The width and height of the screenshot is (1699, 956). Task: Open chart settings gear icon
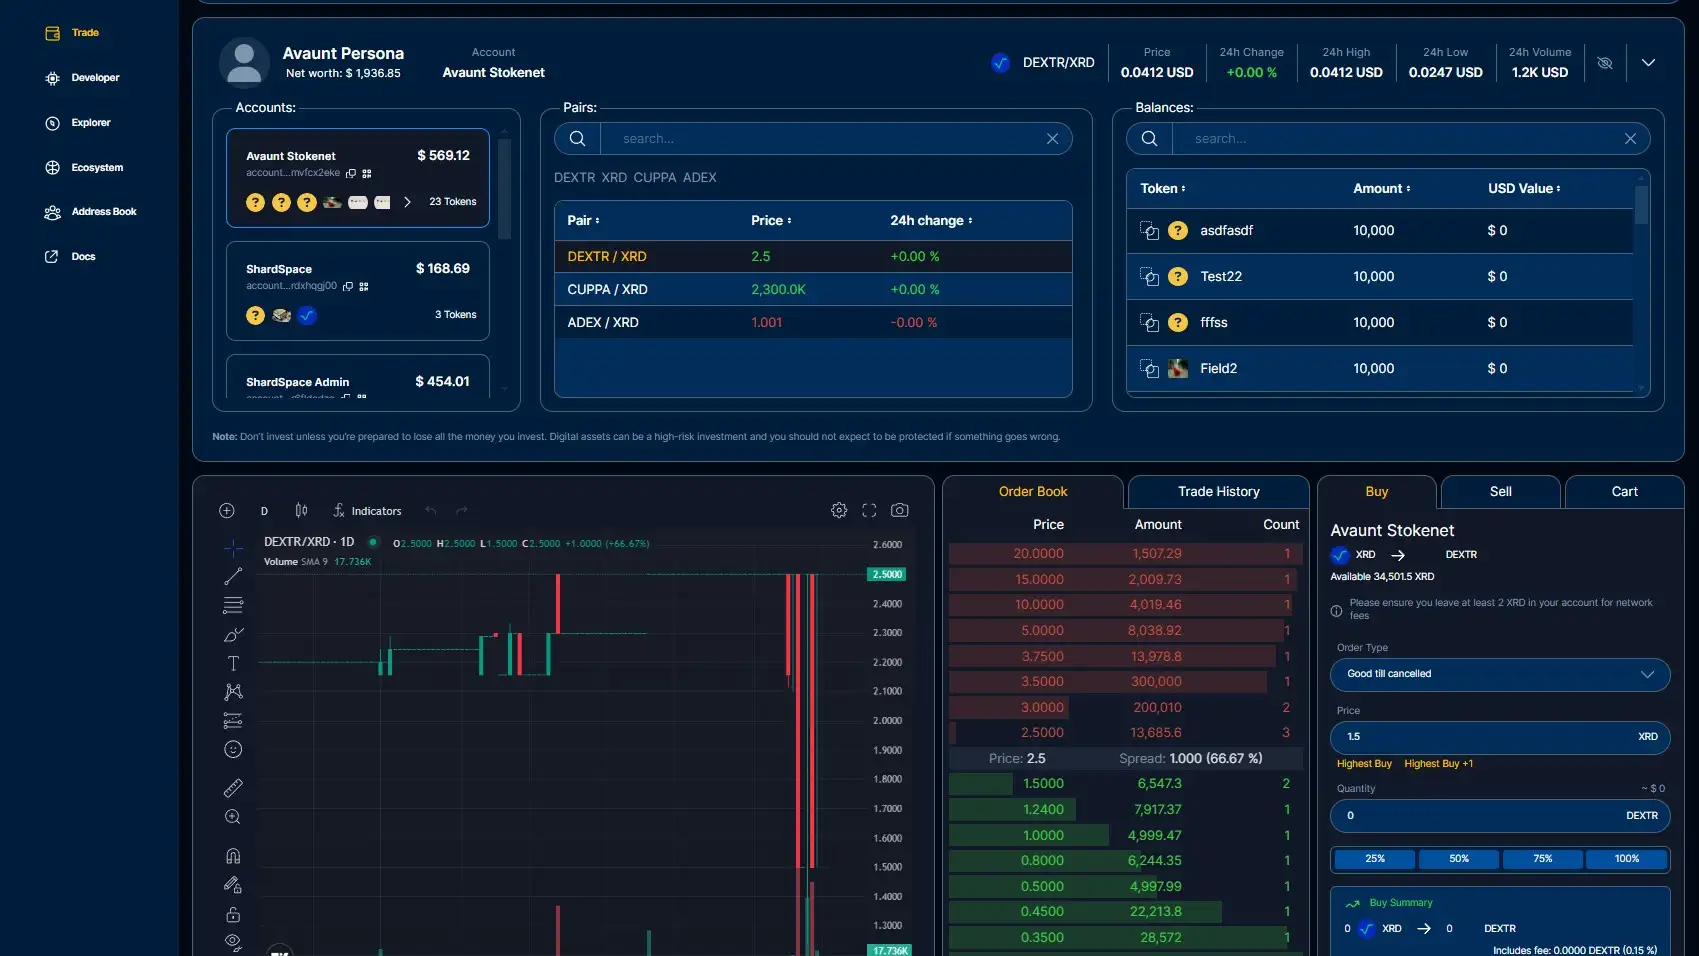click(839, 511)
